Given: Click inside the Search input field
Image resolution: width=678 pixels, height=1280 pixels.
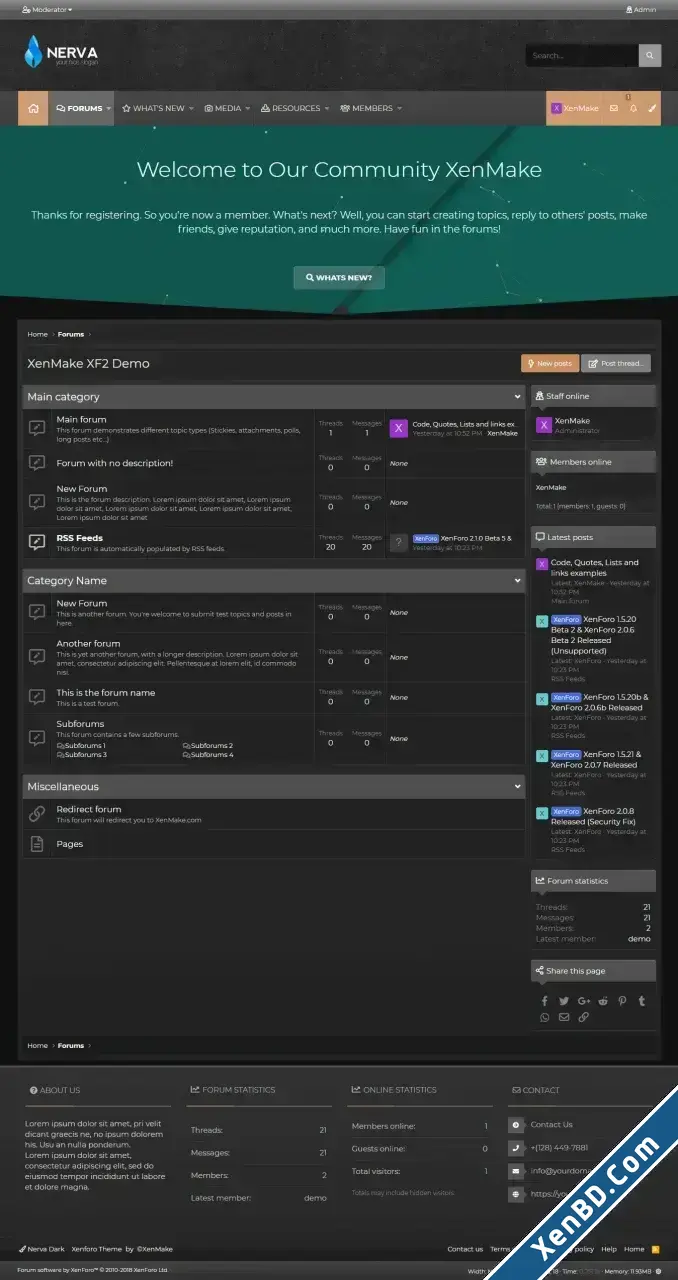Looking at the screenshot, I should tap(582, 55).
